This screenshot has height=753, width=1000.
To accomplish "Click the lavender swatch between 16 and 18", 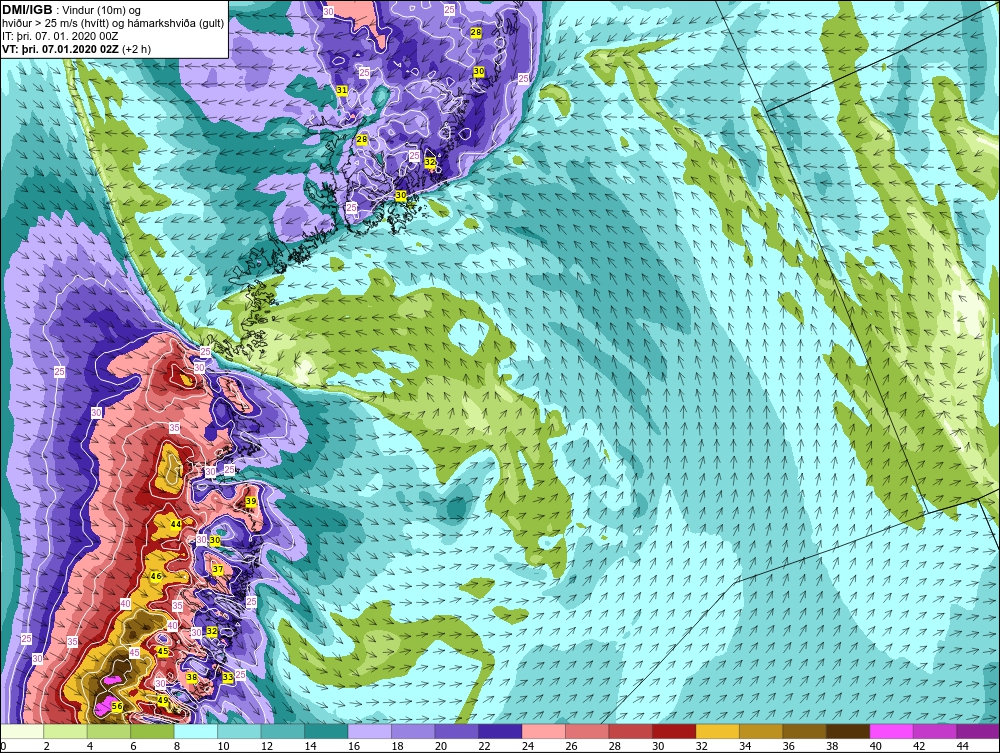I will [370, 731].
